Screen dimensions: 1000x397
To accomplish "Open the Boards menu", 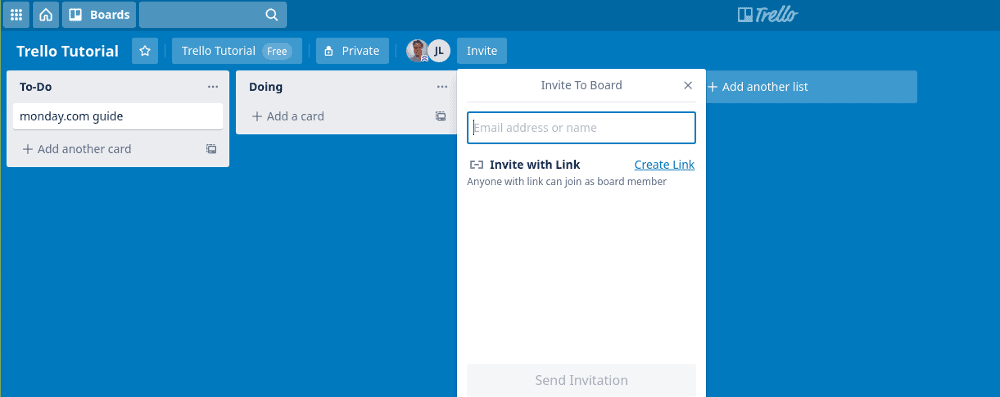I will [x=99, y=15].
